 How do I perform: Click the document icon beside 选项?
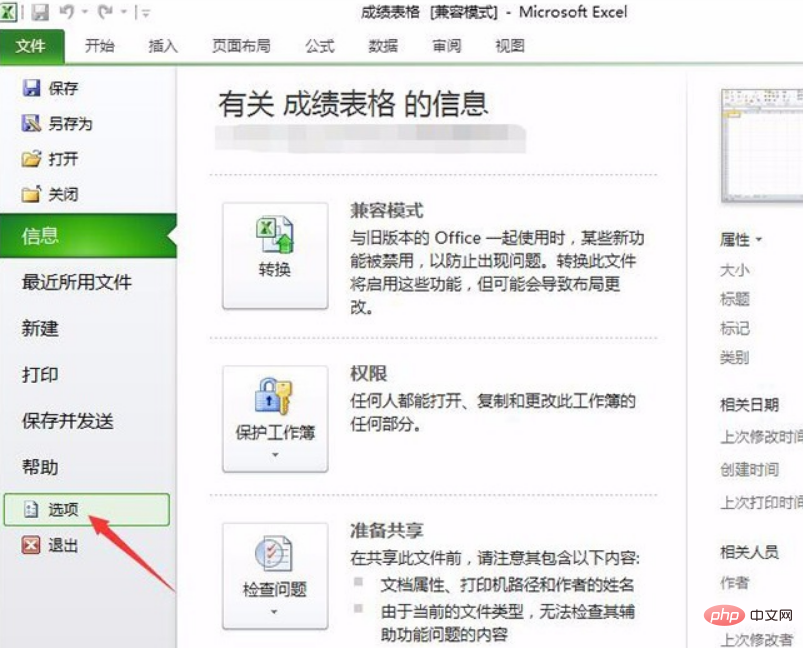tap(31, 509)
